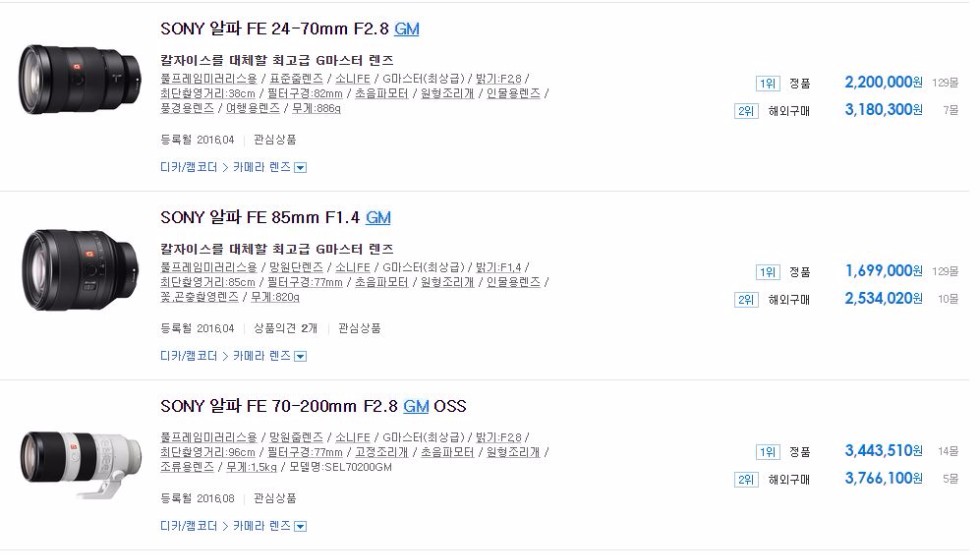Viewport: 980px width, 555px height.
Task: Click the 1위 rank badge for 70-200mm lens
Action: pos(767,452)
